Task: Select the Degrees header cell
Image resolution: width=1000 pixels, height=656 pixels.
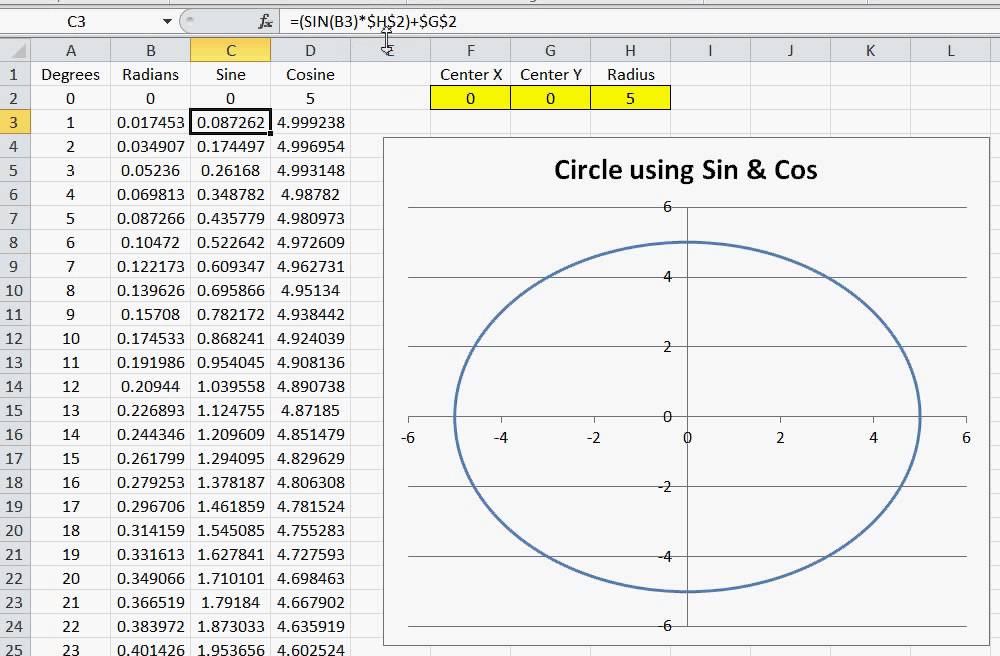Action: point(70,75)
